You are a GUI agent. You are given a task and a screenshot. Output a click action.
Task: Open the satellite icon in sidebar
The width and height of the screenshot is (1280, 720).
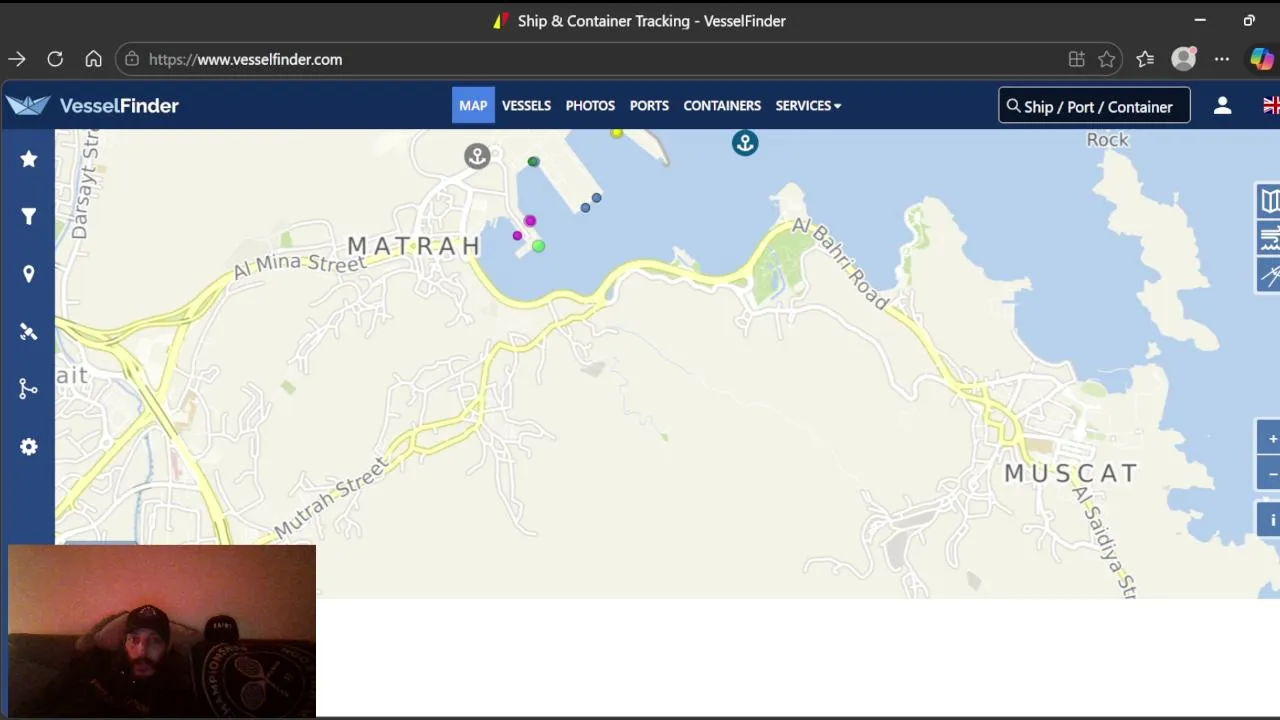(29, 332)
